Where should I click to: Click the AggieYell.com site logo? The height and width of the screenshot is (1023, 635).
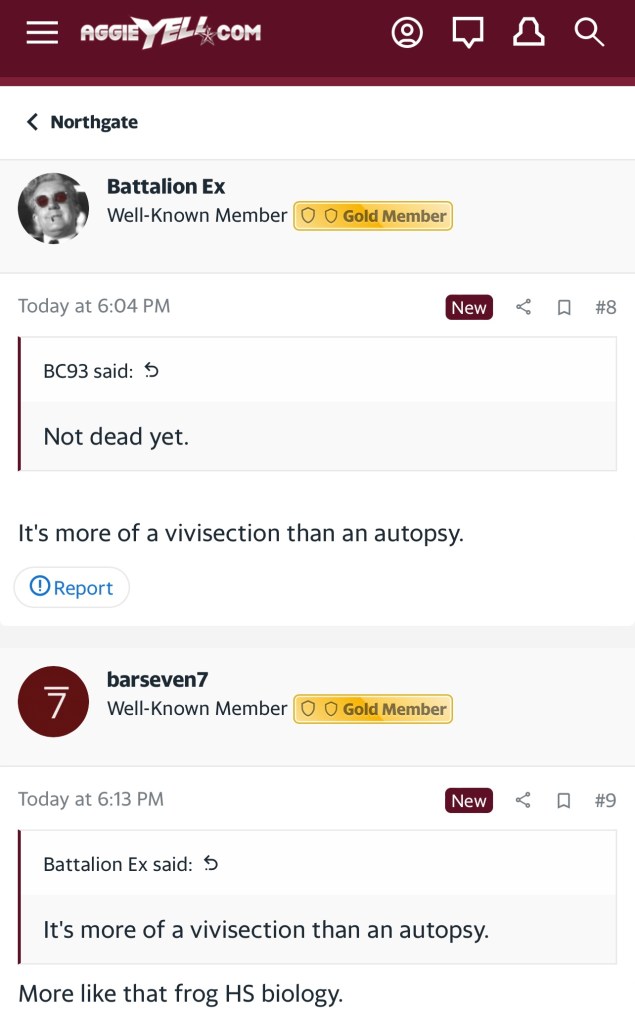click(170, 33)
